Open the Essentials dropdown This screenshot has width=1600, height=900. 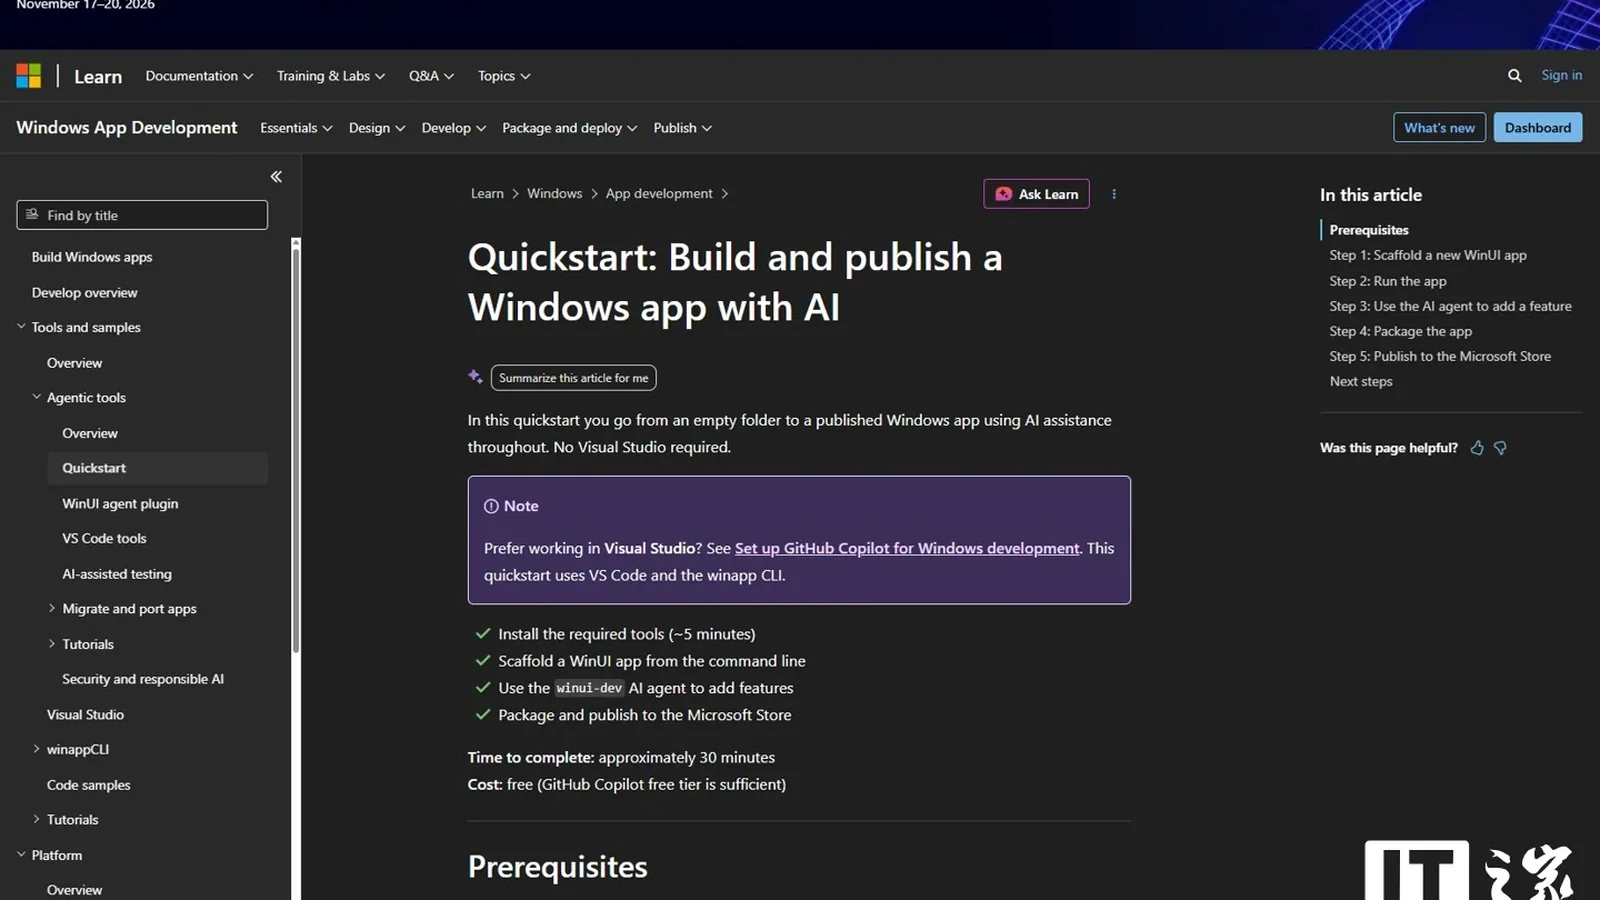coord(295,128)
